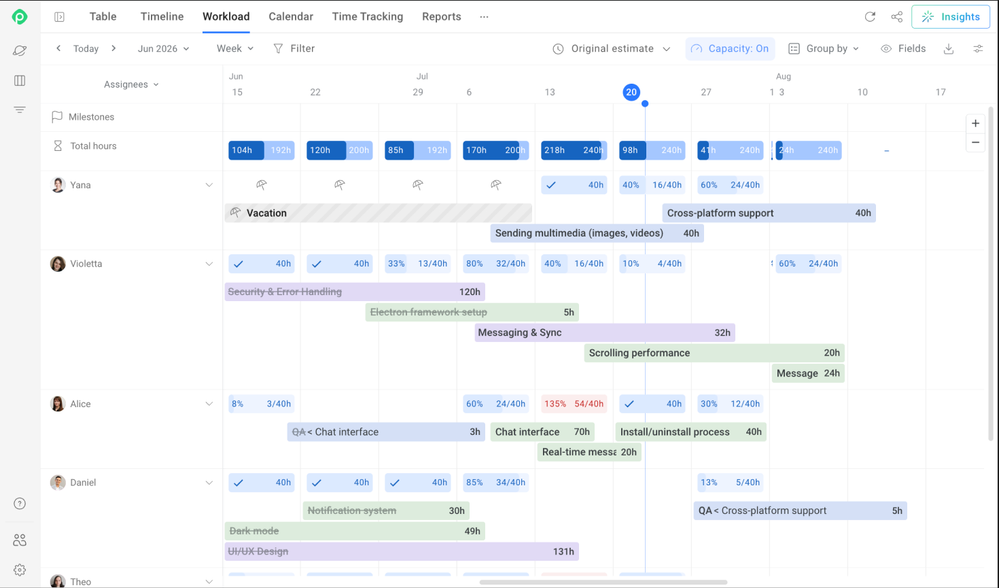Image resolution: width=999 pixels, height=588 pixels.
Task: Open the help question mark icon
Action: (20, 504)
